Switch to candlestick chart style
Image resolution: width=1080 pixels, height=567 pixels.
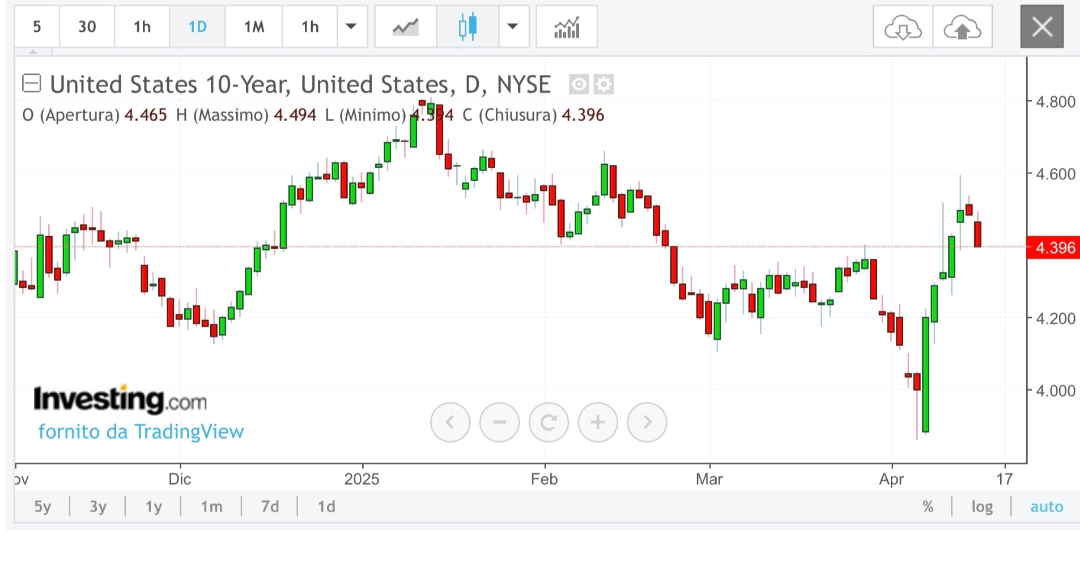[x=468, y=27]
